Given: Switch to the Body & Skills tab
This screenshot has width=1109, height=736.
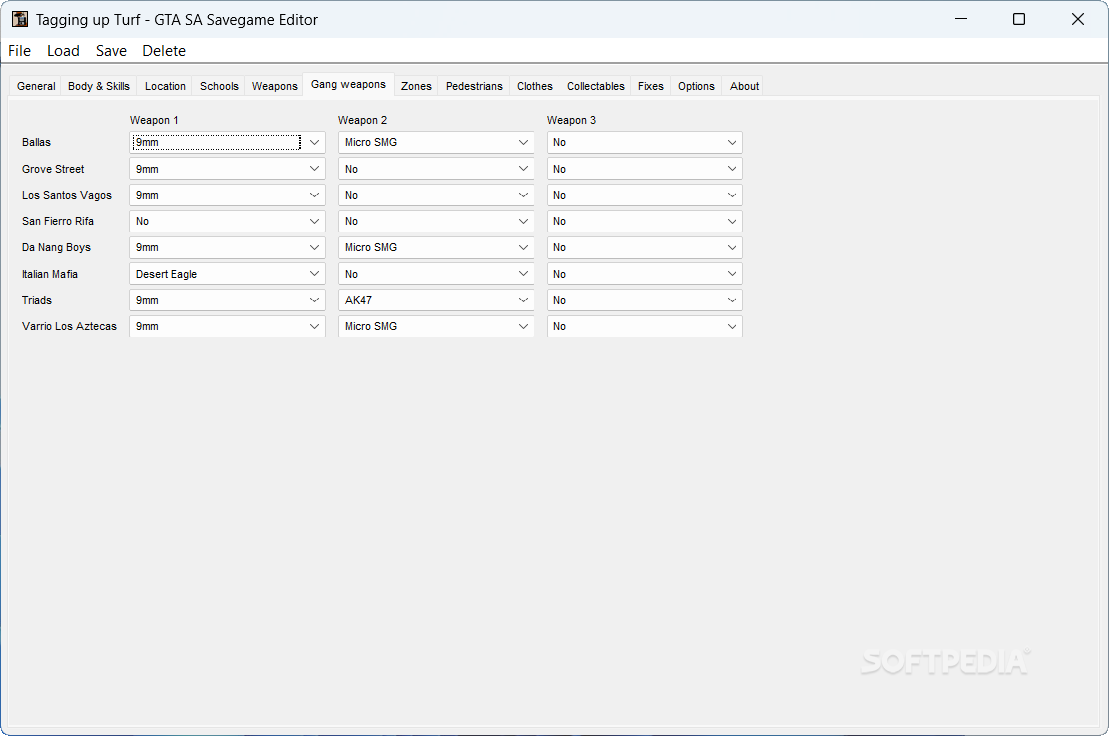Looking at the screenshot, I should coord(99,86).
